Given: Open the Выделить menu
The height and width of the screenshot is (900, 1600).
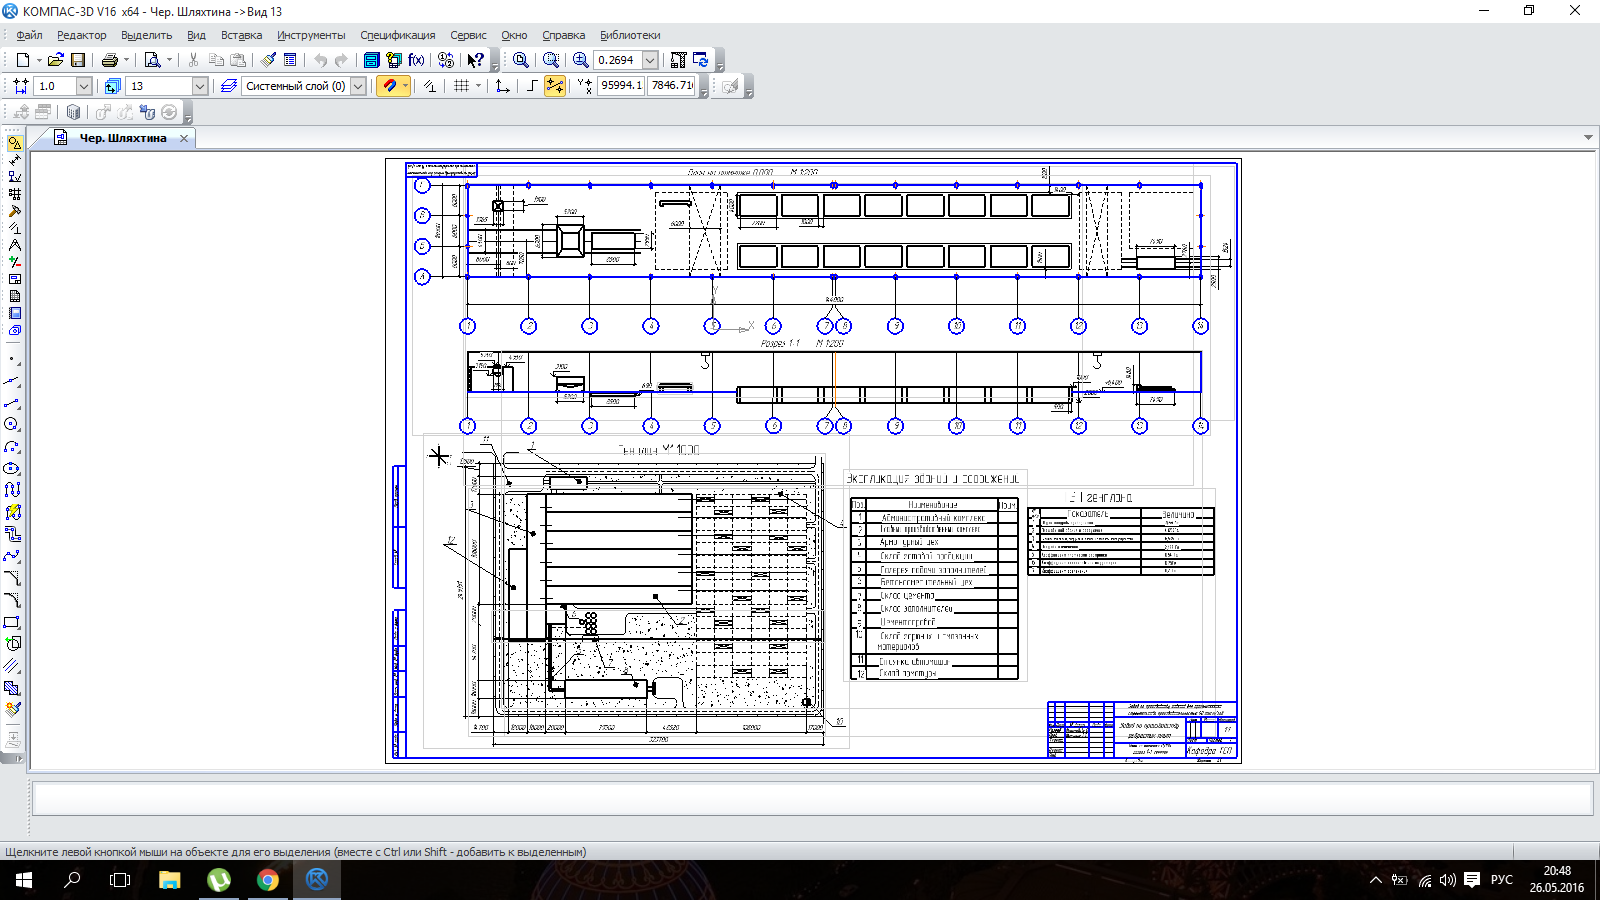Looking at the screenshot, I should pos(146,35).
